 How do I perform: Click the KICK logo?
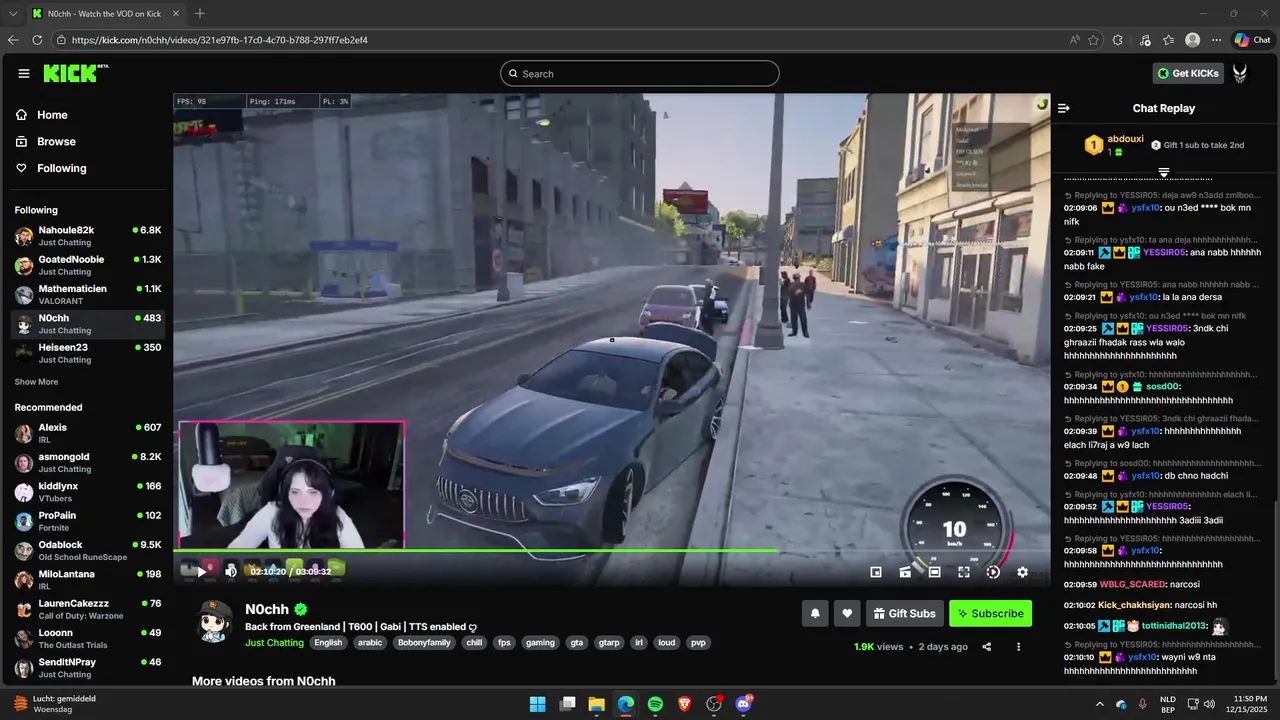(x=76, y=73)
